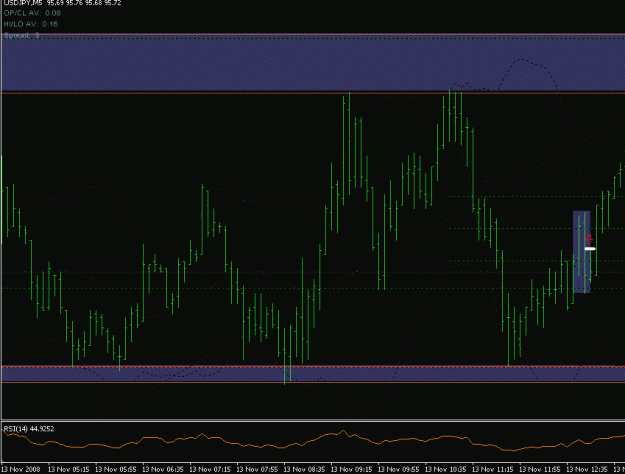
Task: Click the 13 Nov 07:15 time label
Action: [210, 469]
